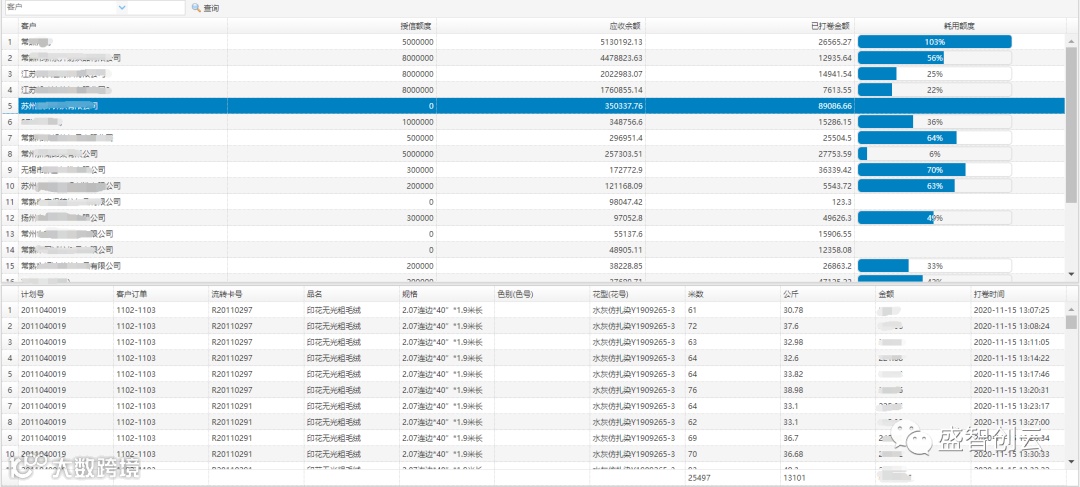
Task: Click the 查询 query button label
Action: (x=211, y=8)
